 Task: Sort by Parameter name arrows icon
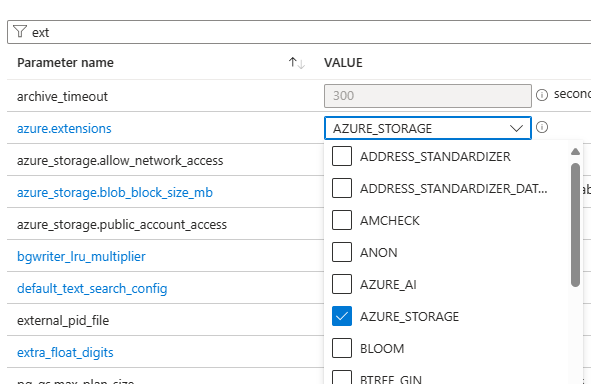tap(297, 63)
